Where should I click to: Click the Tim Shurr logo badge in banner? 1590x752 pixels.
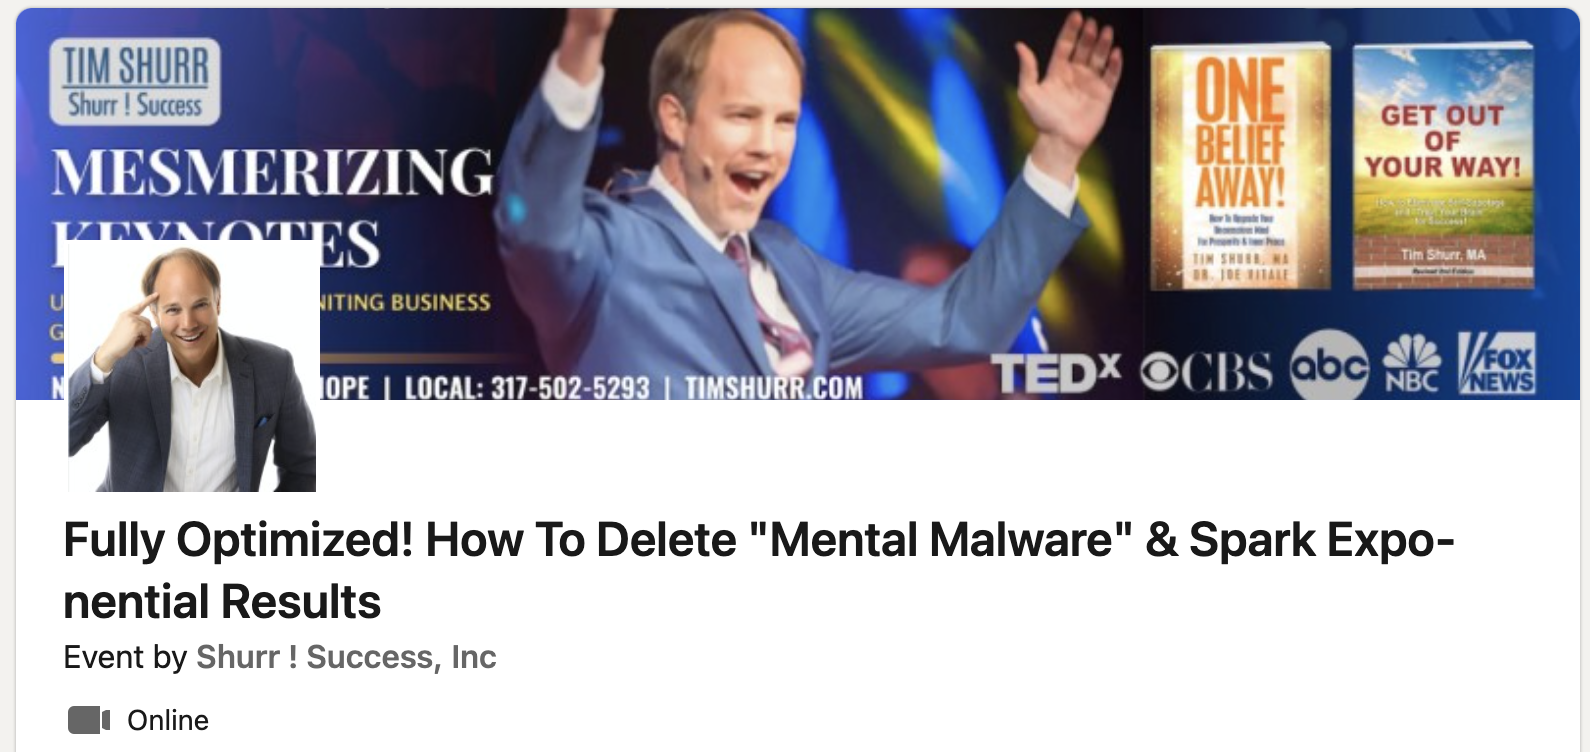point(134,82)
